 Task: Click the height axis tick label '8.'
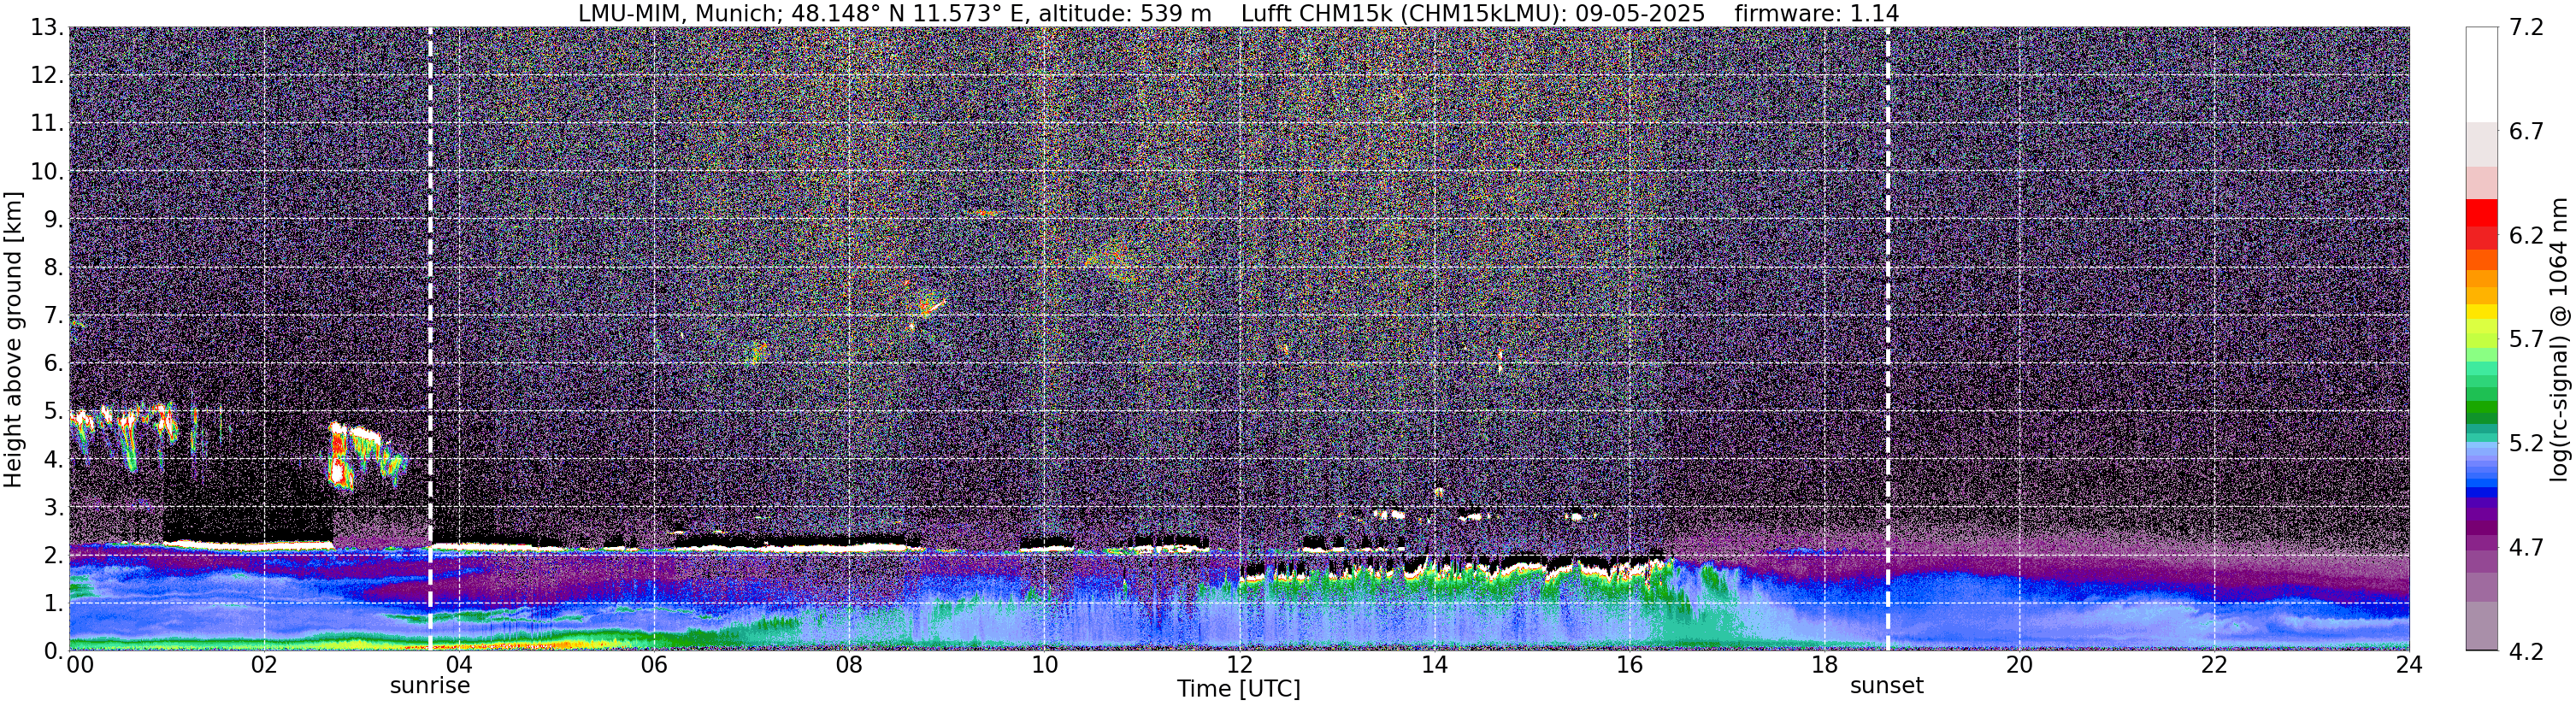coord(54,268)
